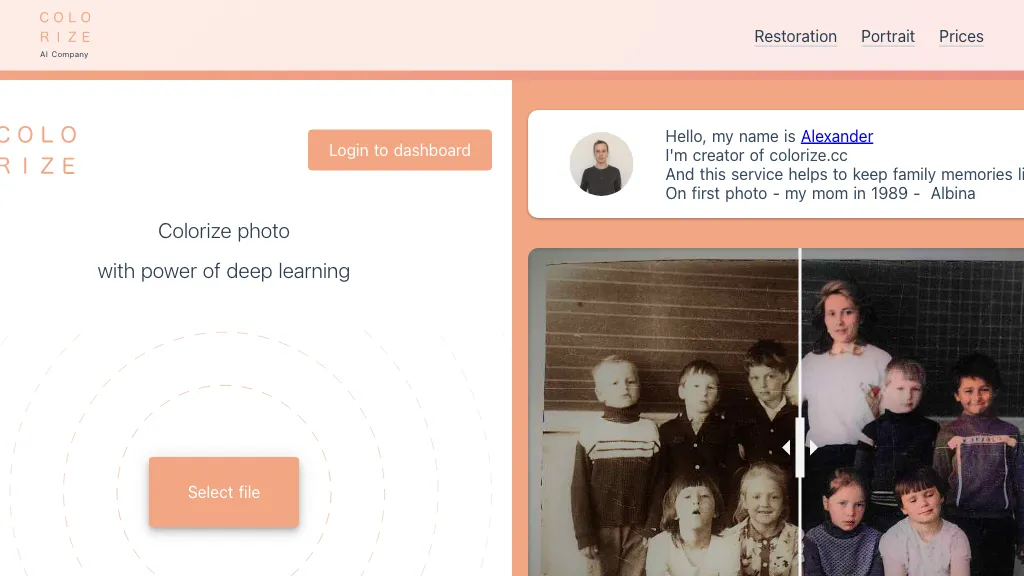Click the before/after comparison slider handle
This screenshot has width=1024, height=576.
coord(800,447)
